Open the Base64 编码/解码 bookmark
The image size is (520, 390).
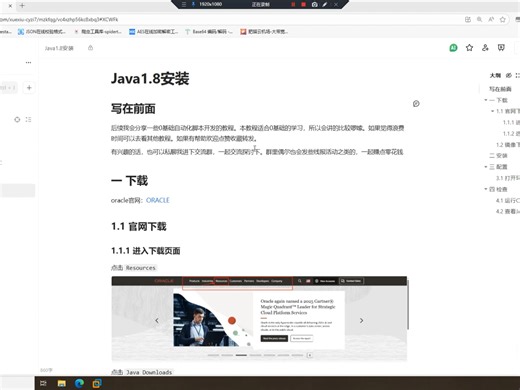point(208,32)
